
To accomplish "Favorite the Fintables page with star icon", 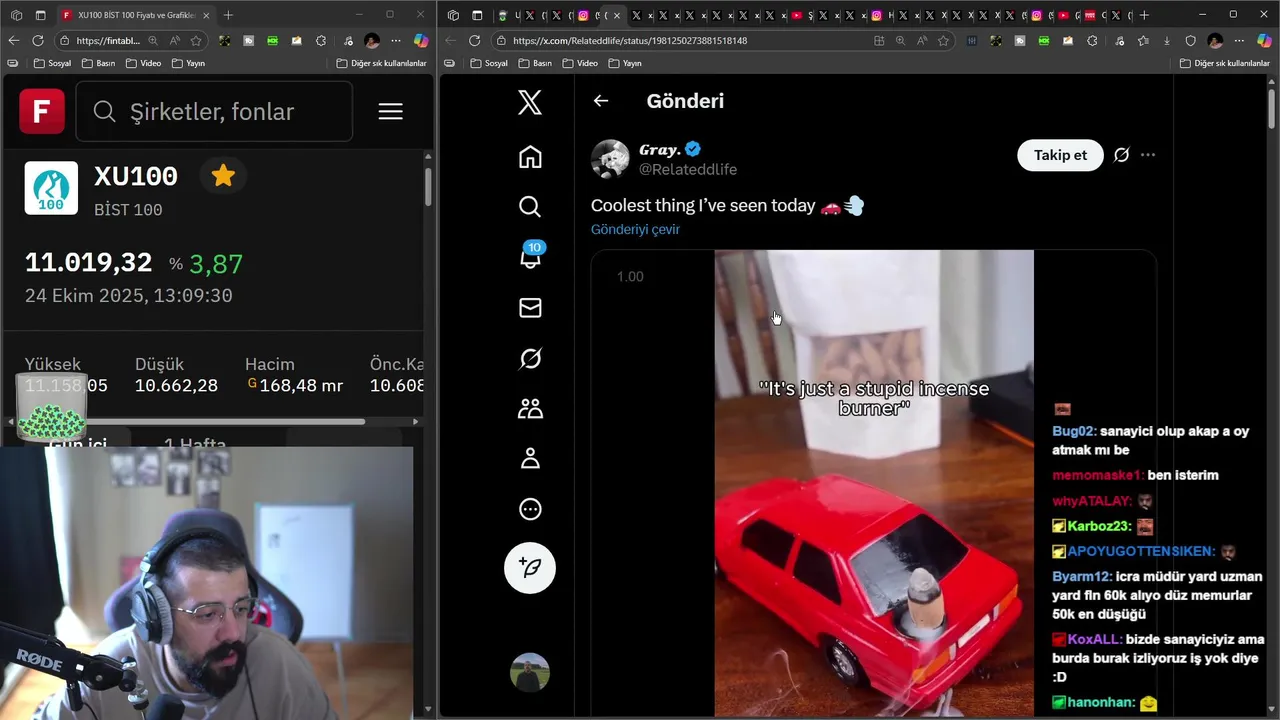I will (196, 41).
